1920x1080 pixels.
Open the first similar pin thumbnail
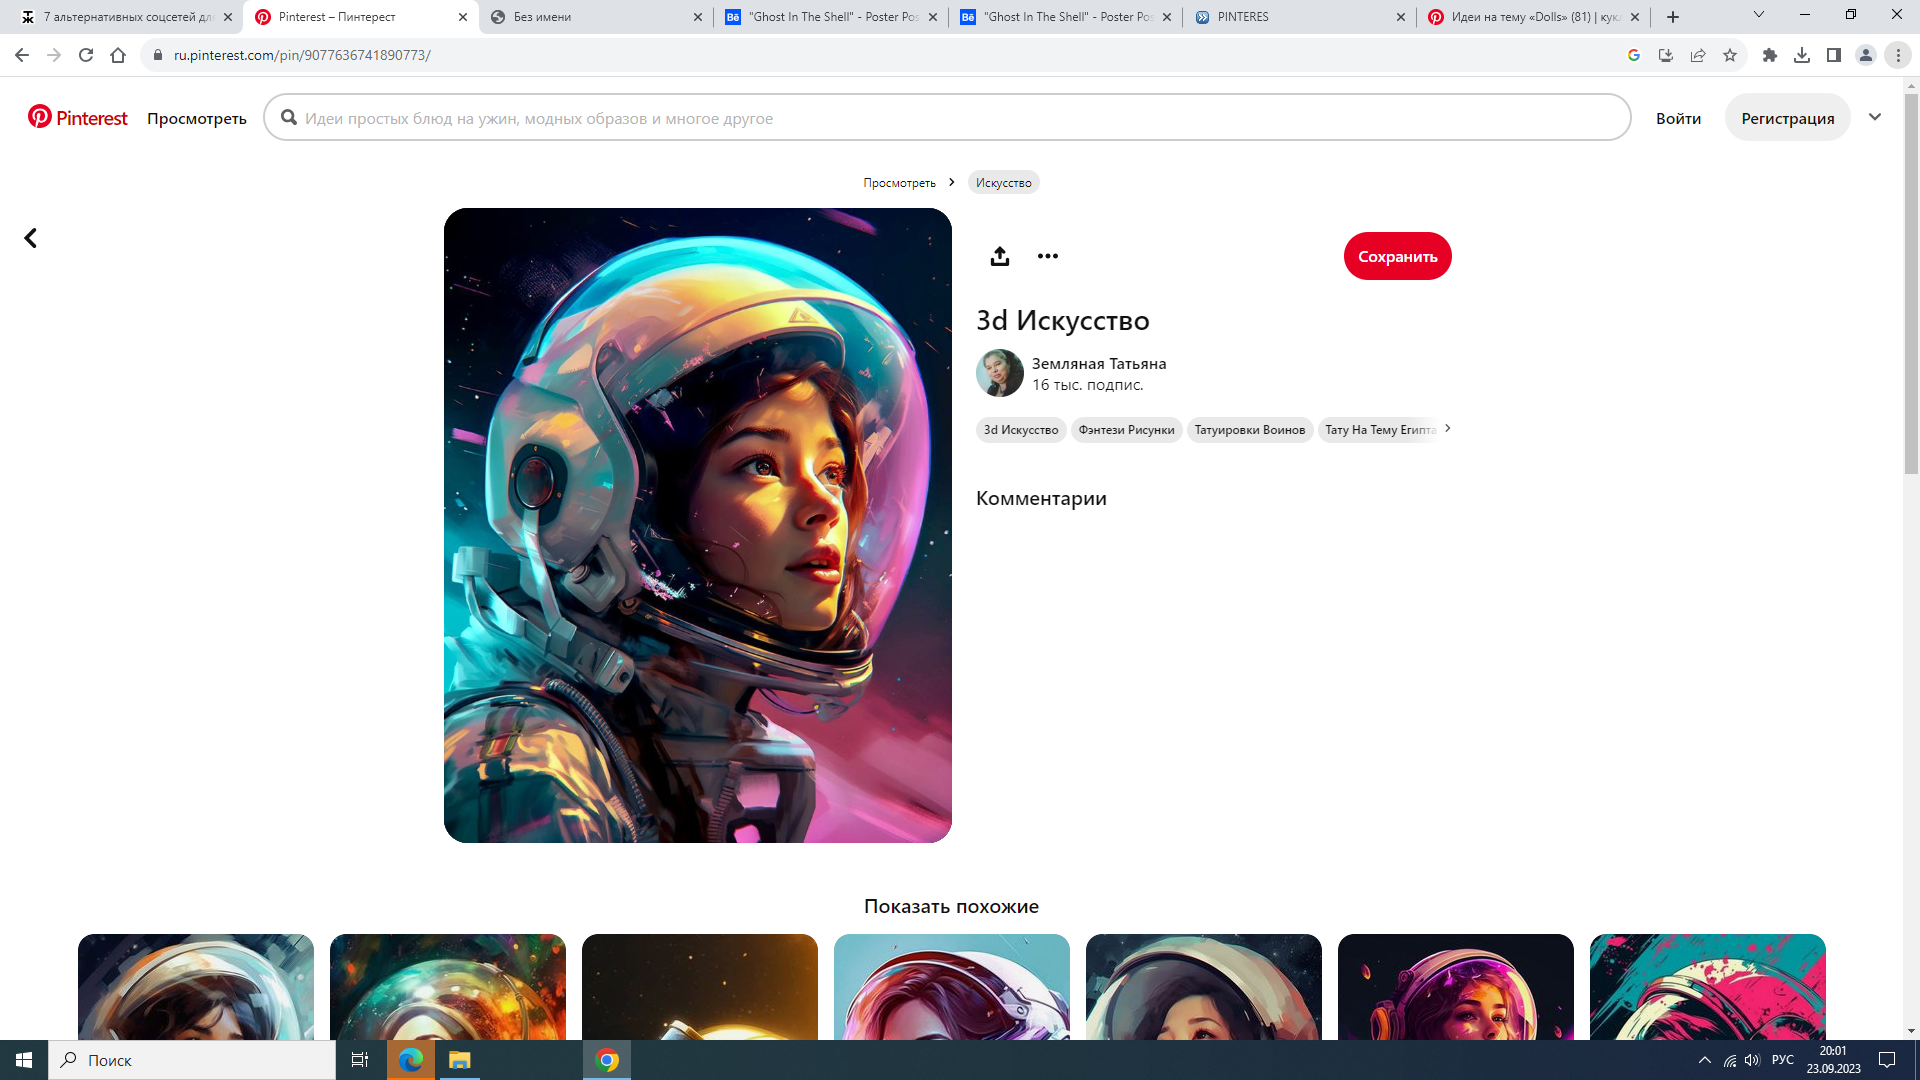click(196, 987)
